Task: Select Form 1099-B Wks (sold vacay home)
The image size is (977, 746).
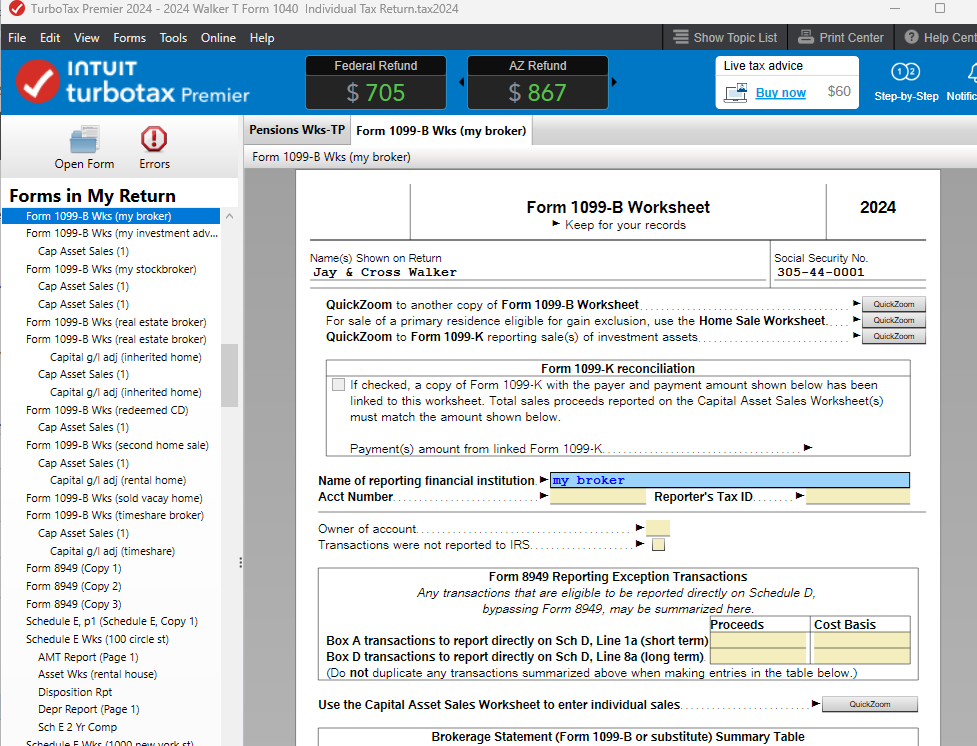Action: [x=114, y=498]
